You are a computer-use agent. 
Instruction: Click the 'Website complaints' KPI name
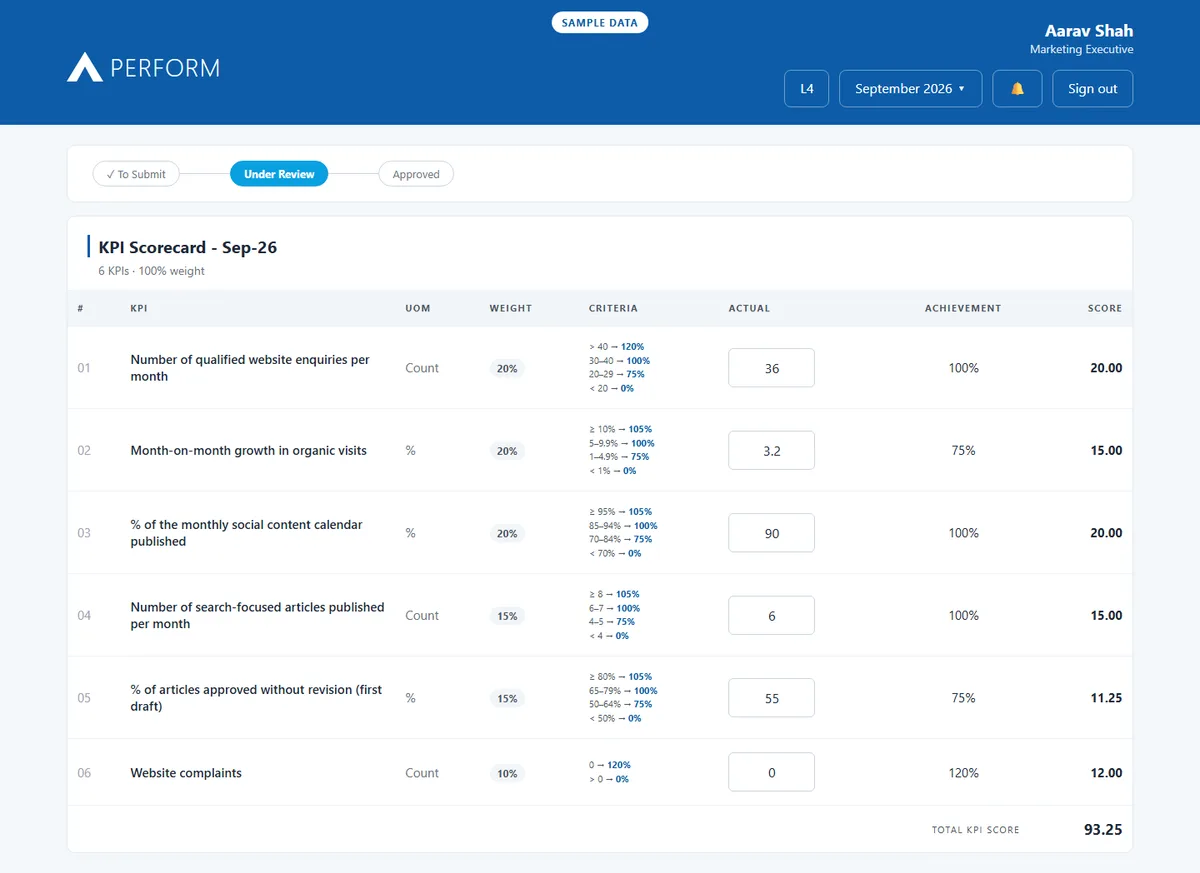tap(186, 772)
